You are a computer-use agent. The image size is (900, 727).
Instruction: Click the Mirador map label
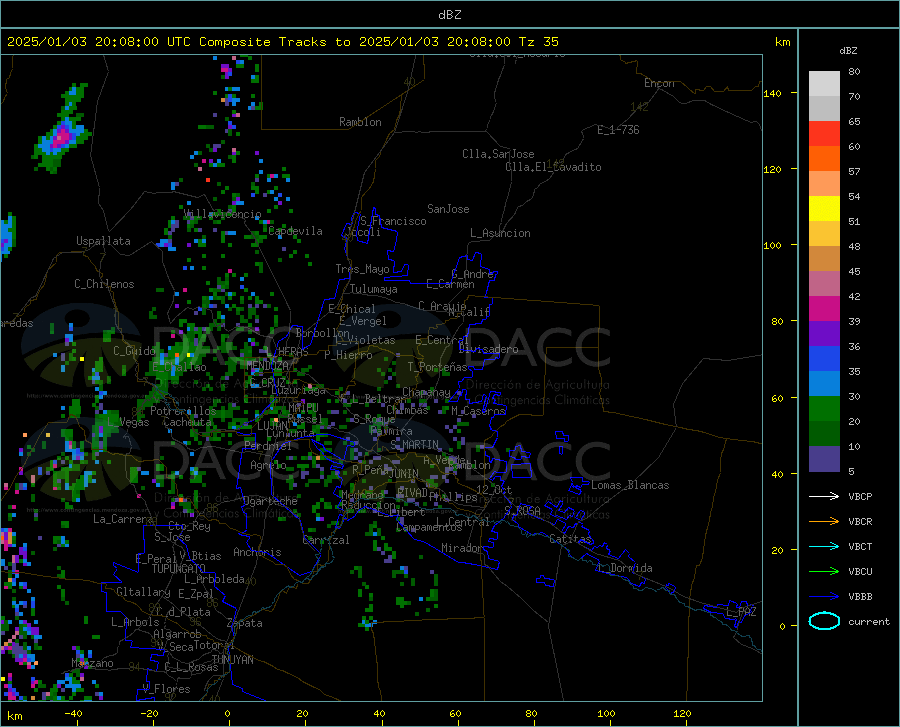[461, 548]
